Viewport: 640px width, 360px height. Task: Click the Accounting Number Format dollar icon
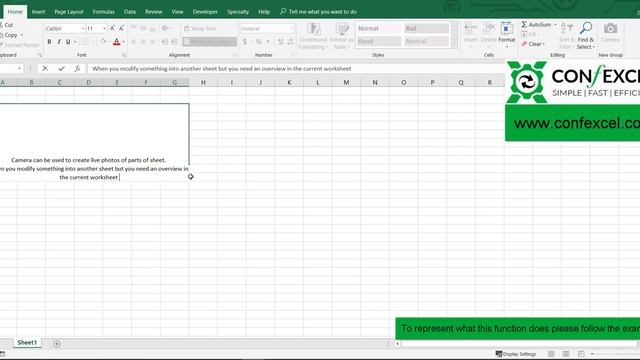244,42
